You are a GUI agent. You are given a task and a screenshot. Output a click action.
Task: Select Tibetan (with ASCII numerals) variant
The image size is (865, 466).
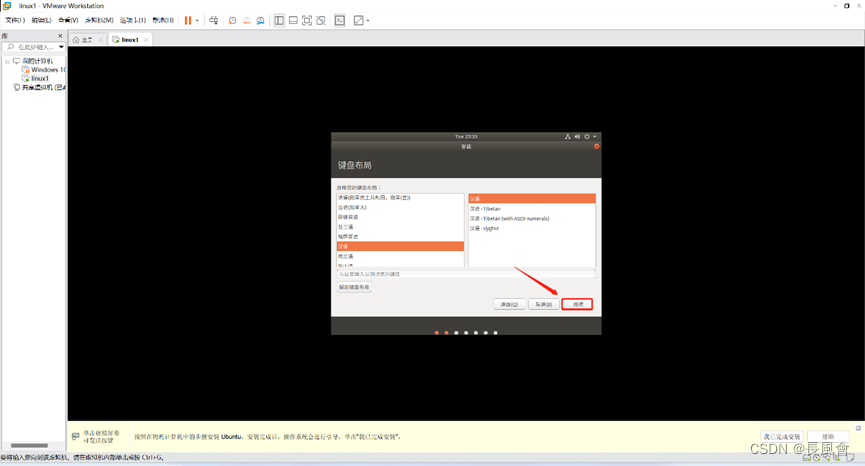point(532,218)
